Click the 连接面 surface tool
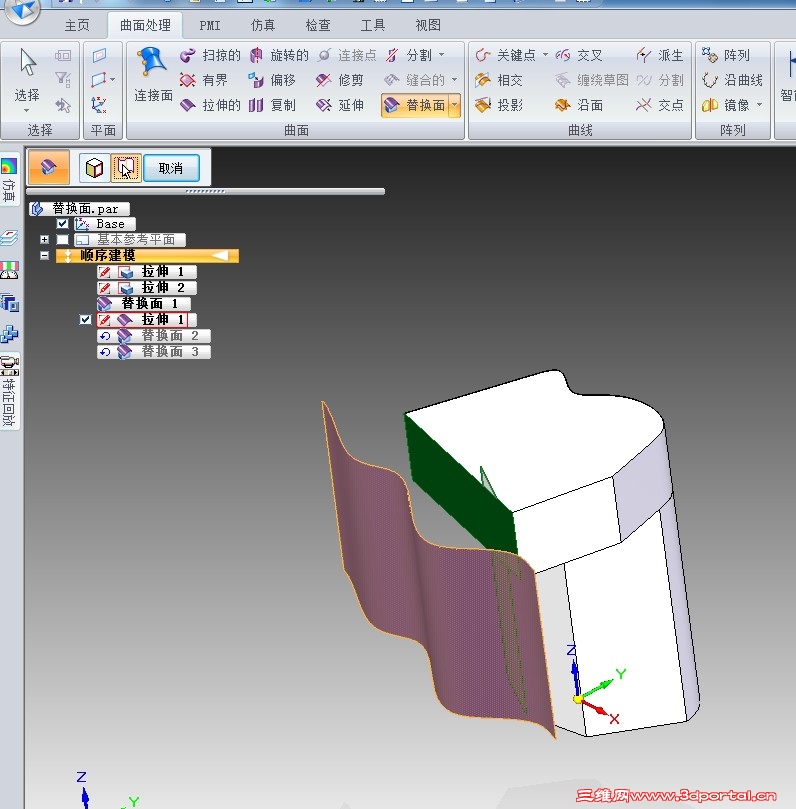This screenshot has width=796, height=809. [x=153, y=75]
